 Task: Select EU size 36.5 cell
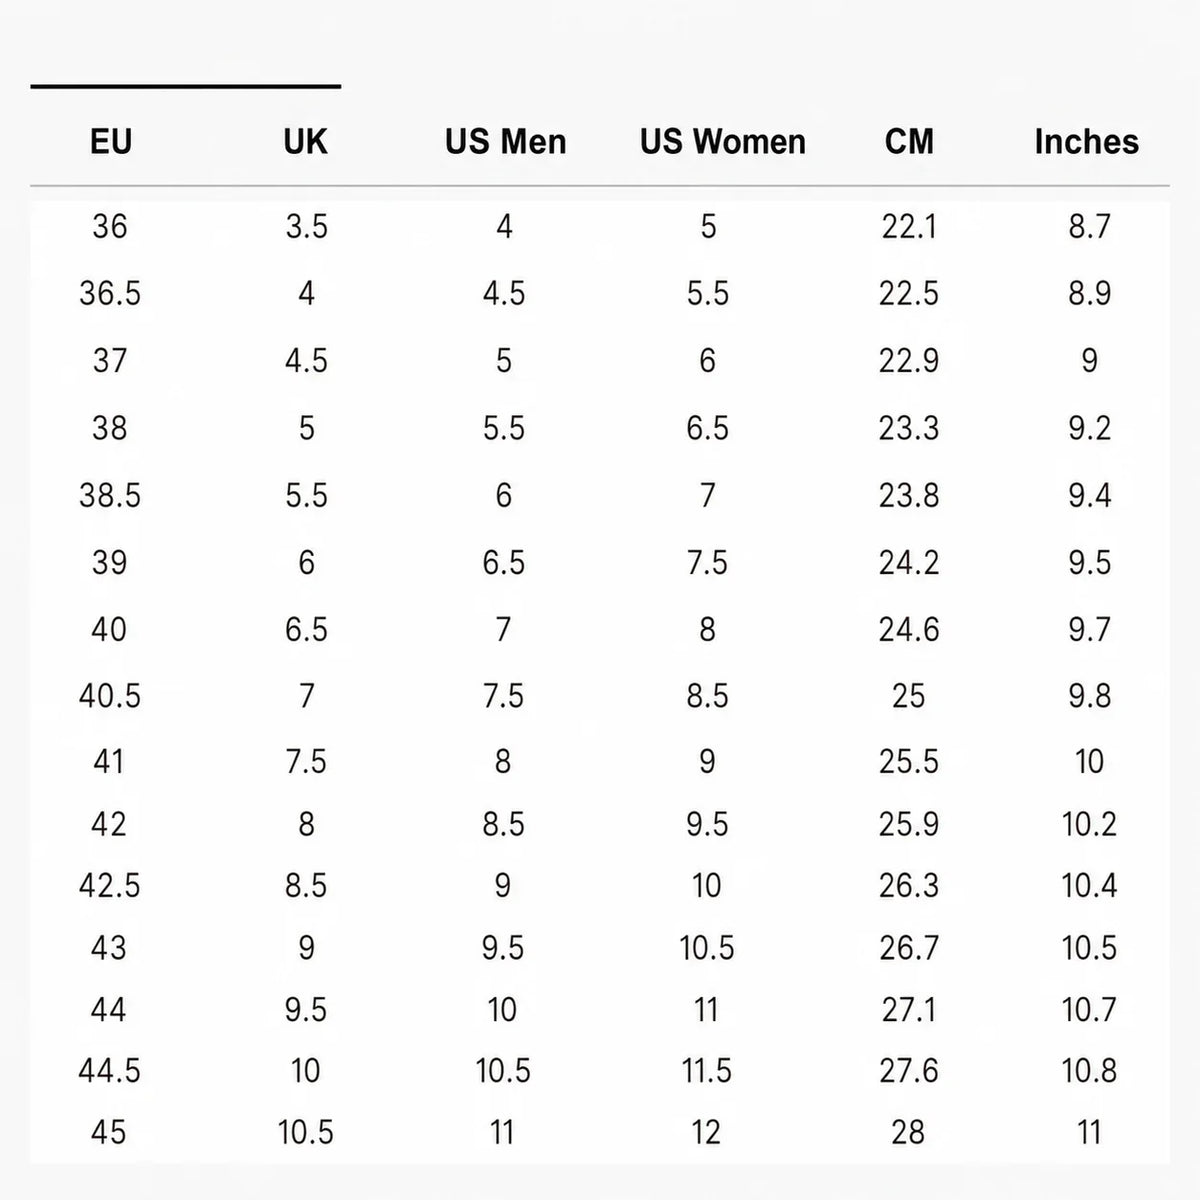pos(110,294)
